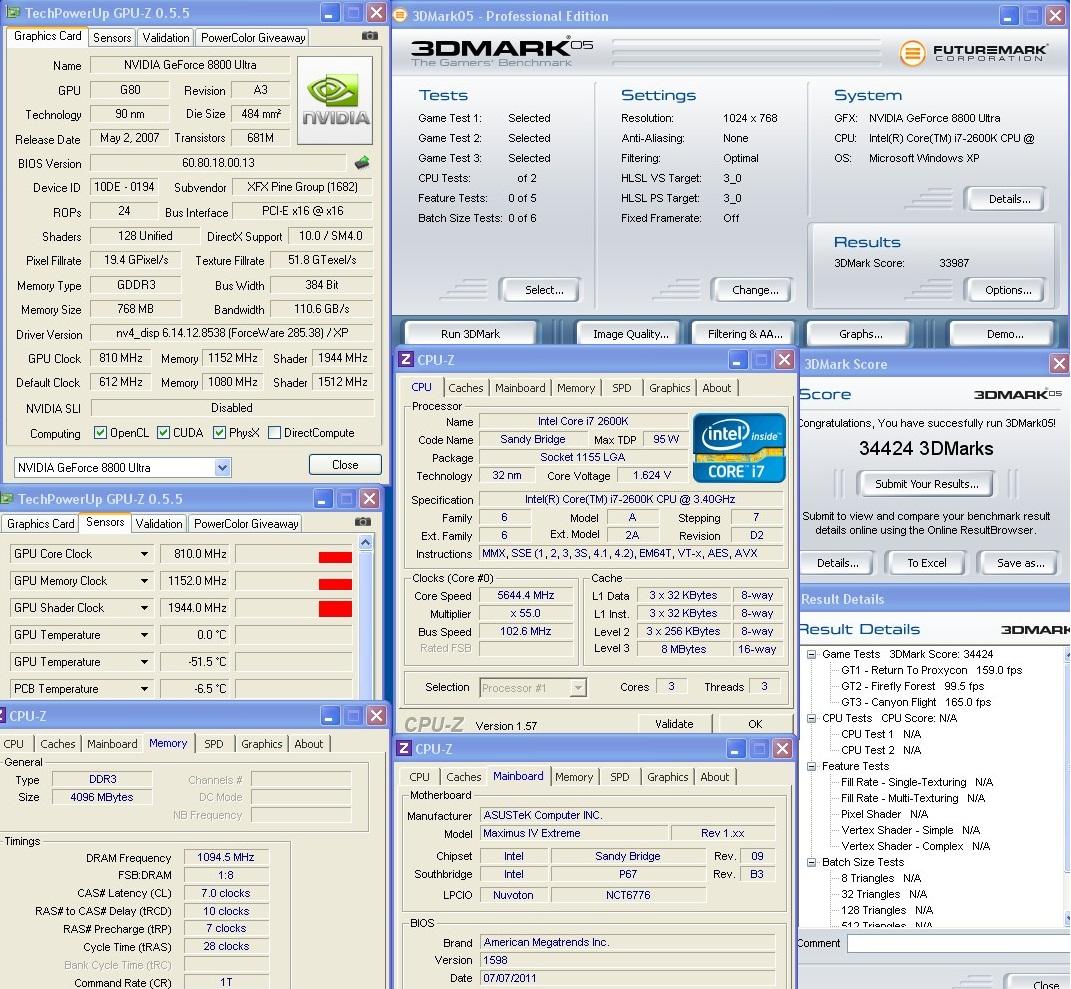Click the red GPU Memory Clock sensor graph bar
The width and height of the screenshot is (1071, 989).
click(x=335, y=584)
